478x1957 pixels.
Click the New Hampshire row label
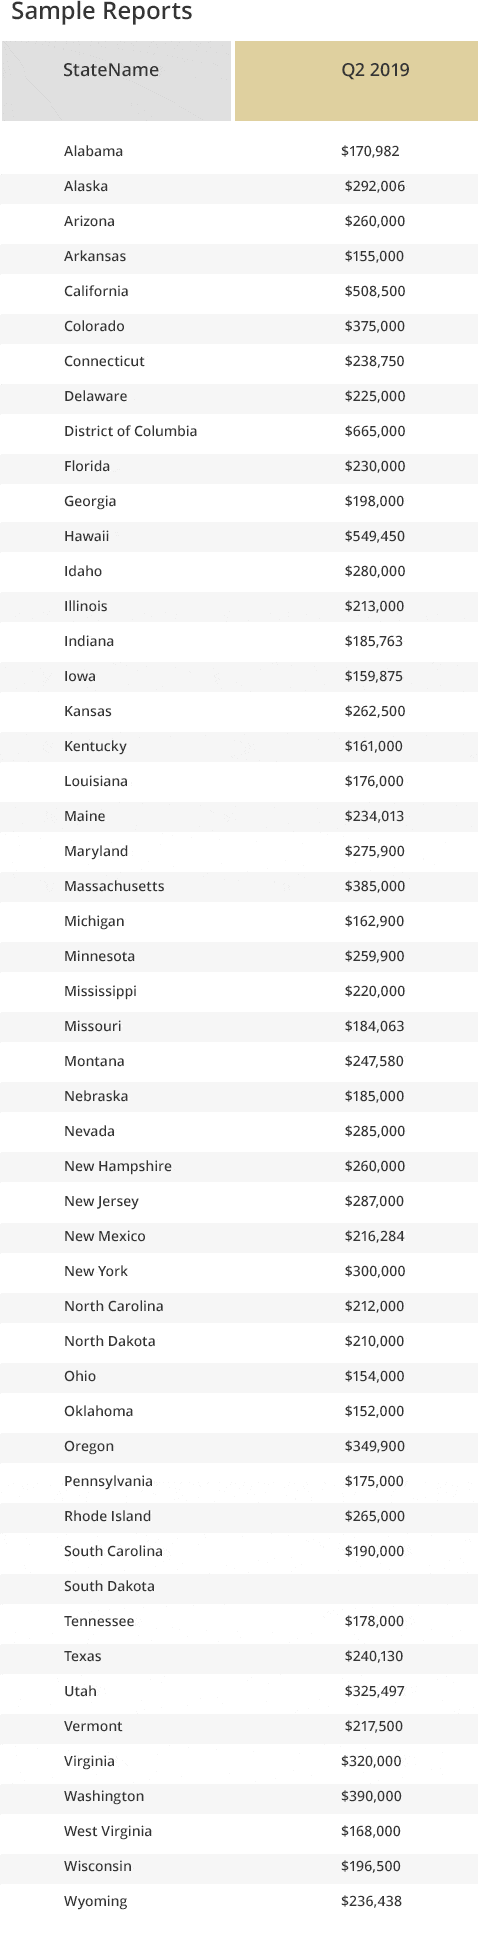pyautogui.click(x=118, y=1166)
